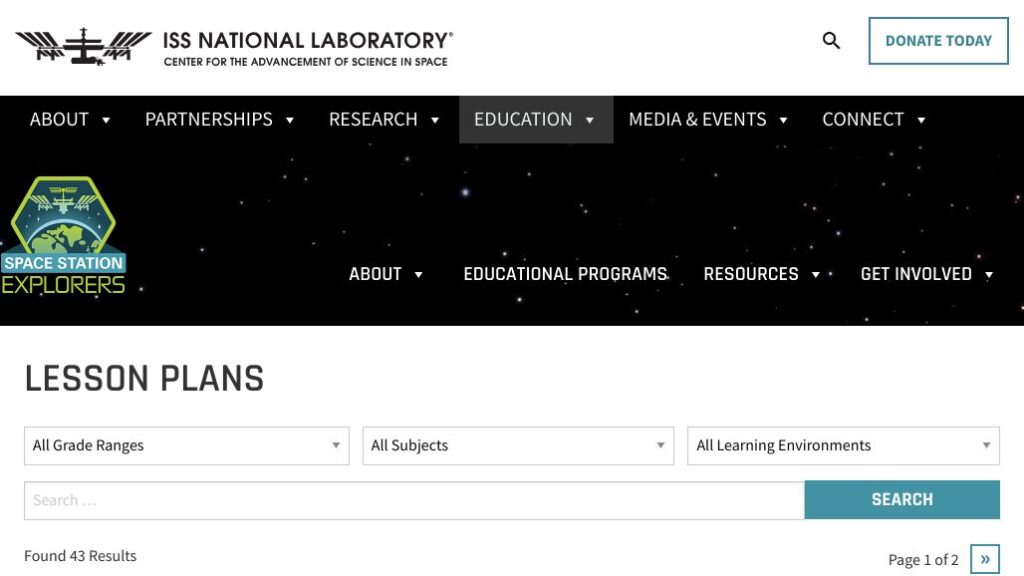Screen dimensions: 1024x576
Task: Open the MEDIA & EVENTS menu
Action: (696, 119)
